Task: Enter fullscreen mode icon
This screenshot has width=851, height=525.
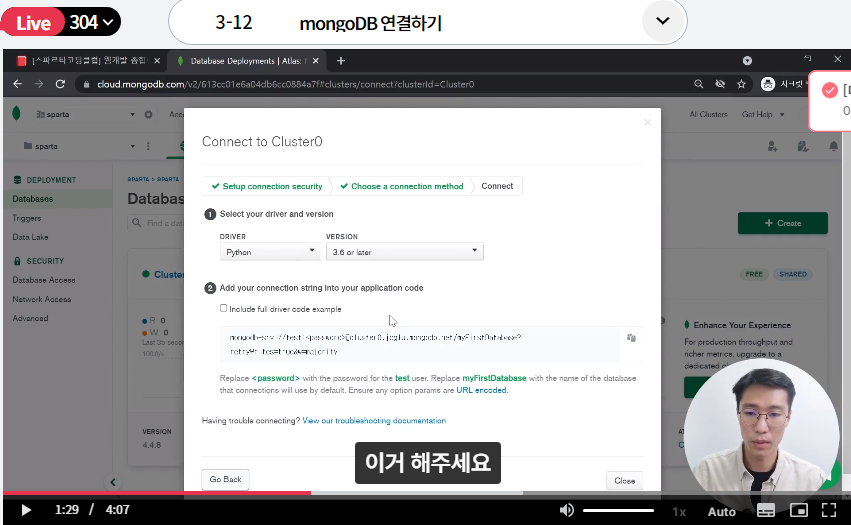Action: click(829, 510)
